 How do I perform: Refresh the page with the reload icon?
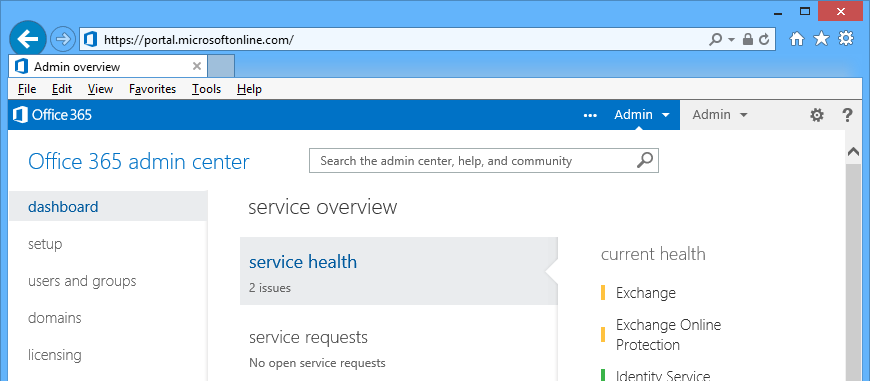coord(764,39)
